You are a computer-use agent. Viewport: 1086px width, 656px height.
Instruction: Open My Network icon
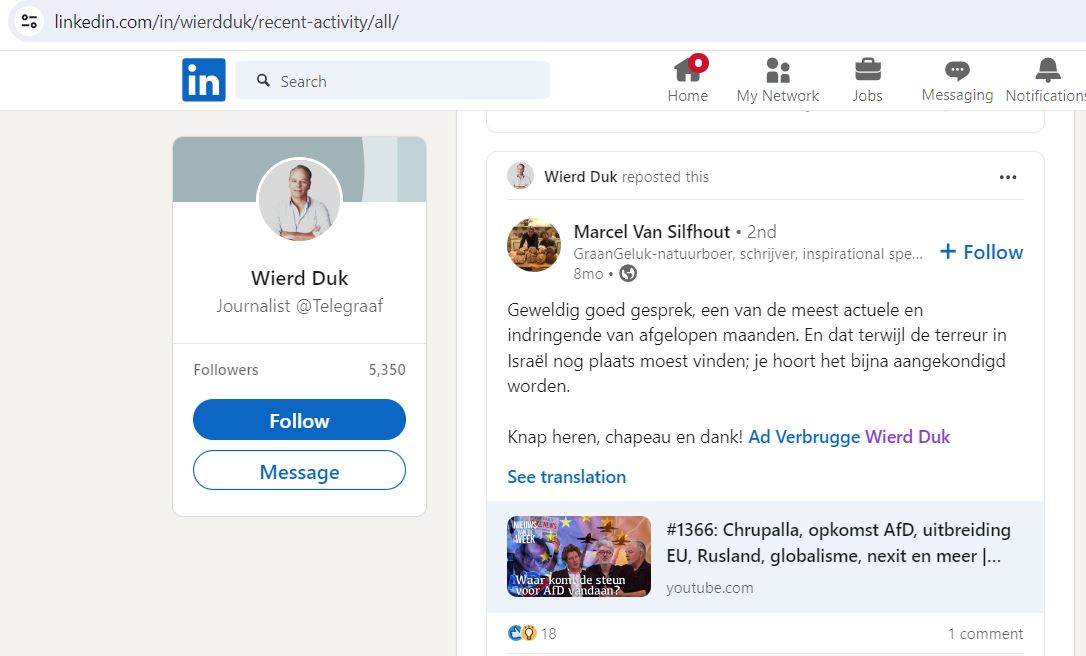(x=778, y=70)
